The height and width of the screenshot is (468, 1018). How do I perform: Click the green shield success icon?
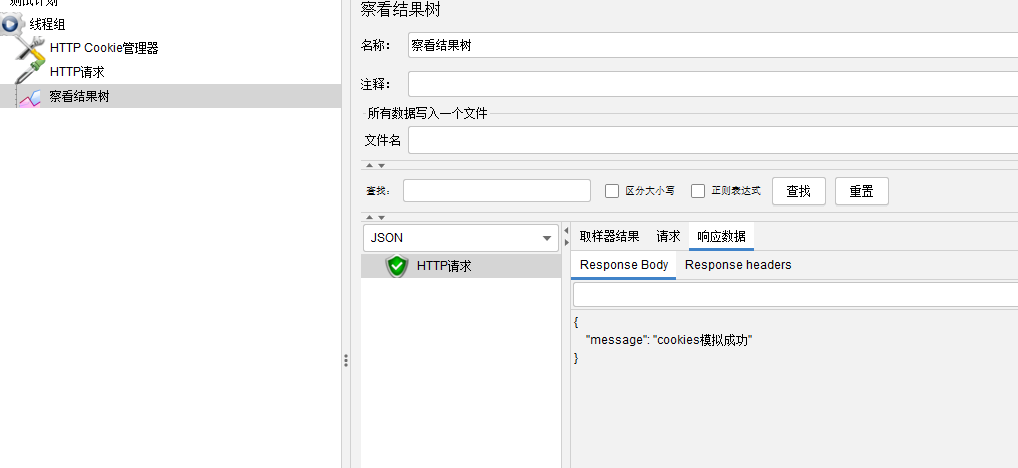(x=397, y=266)
